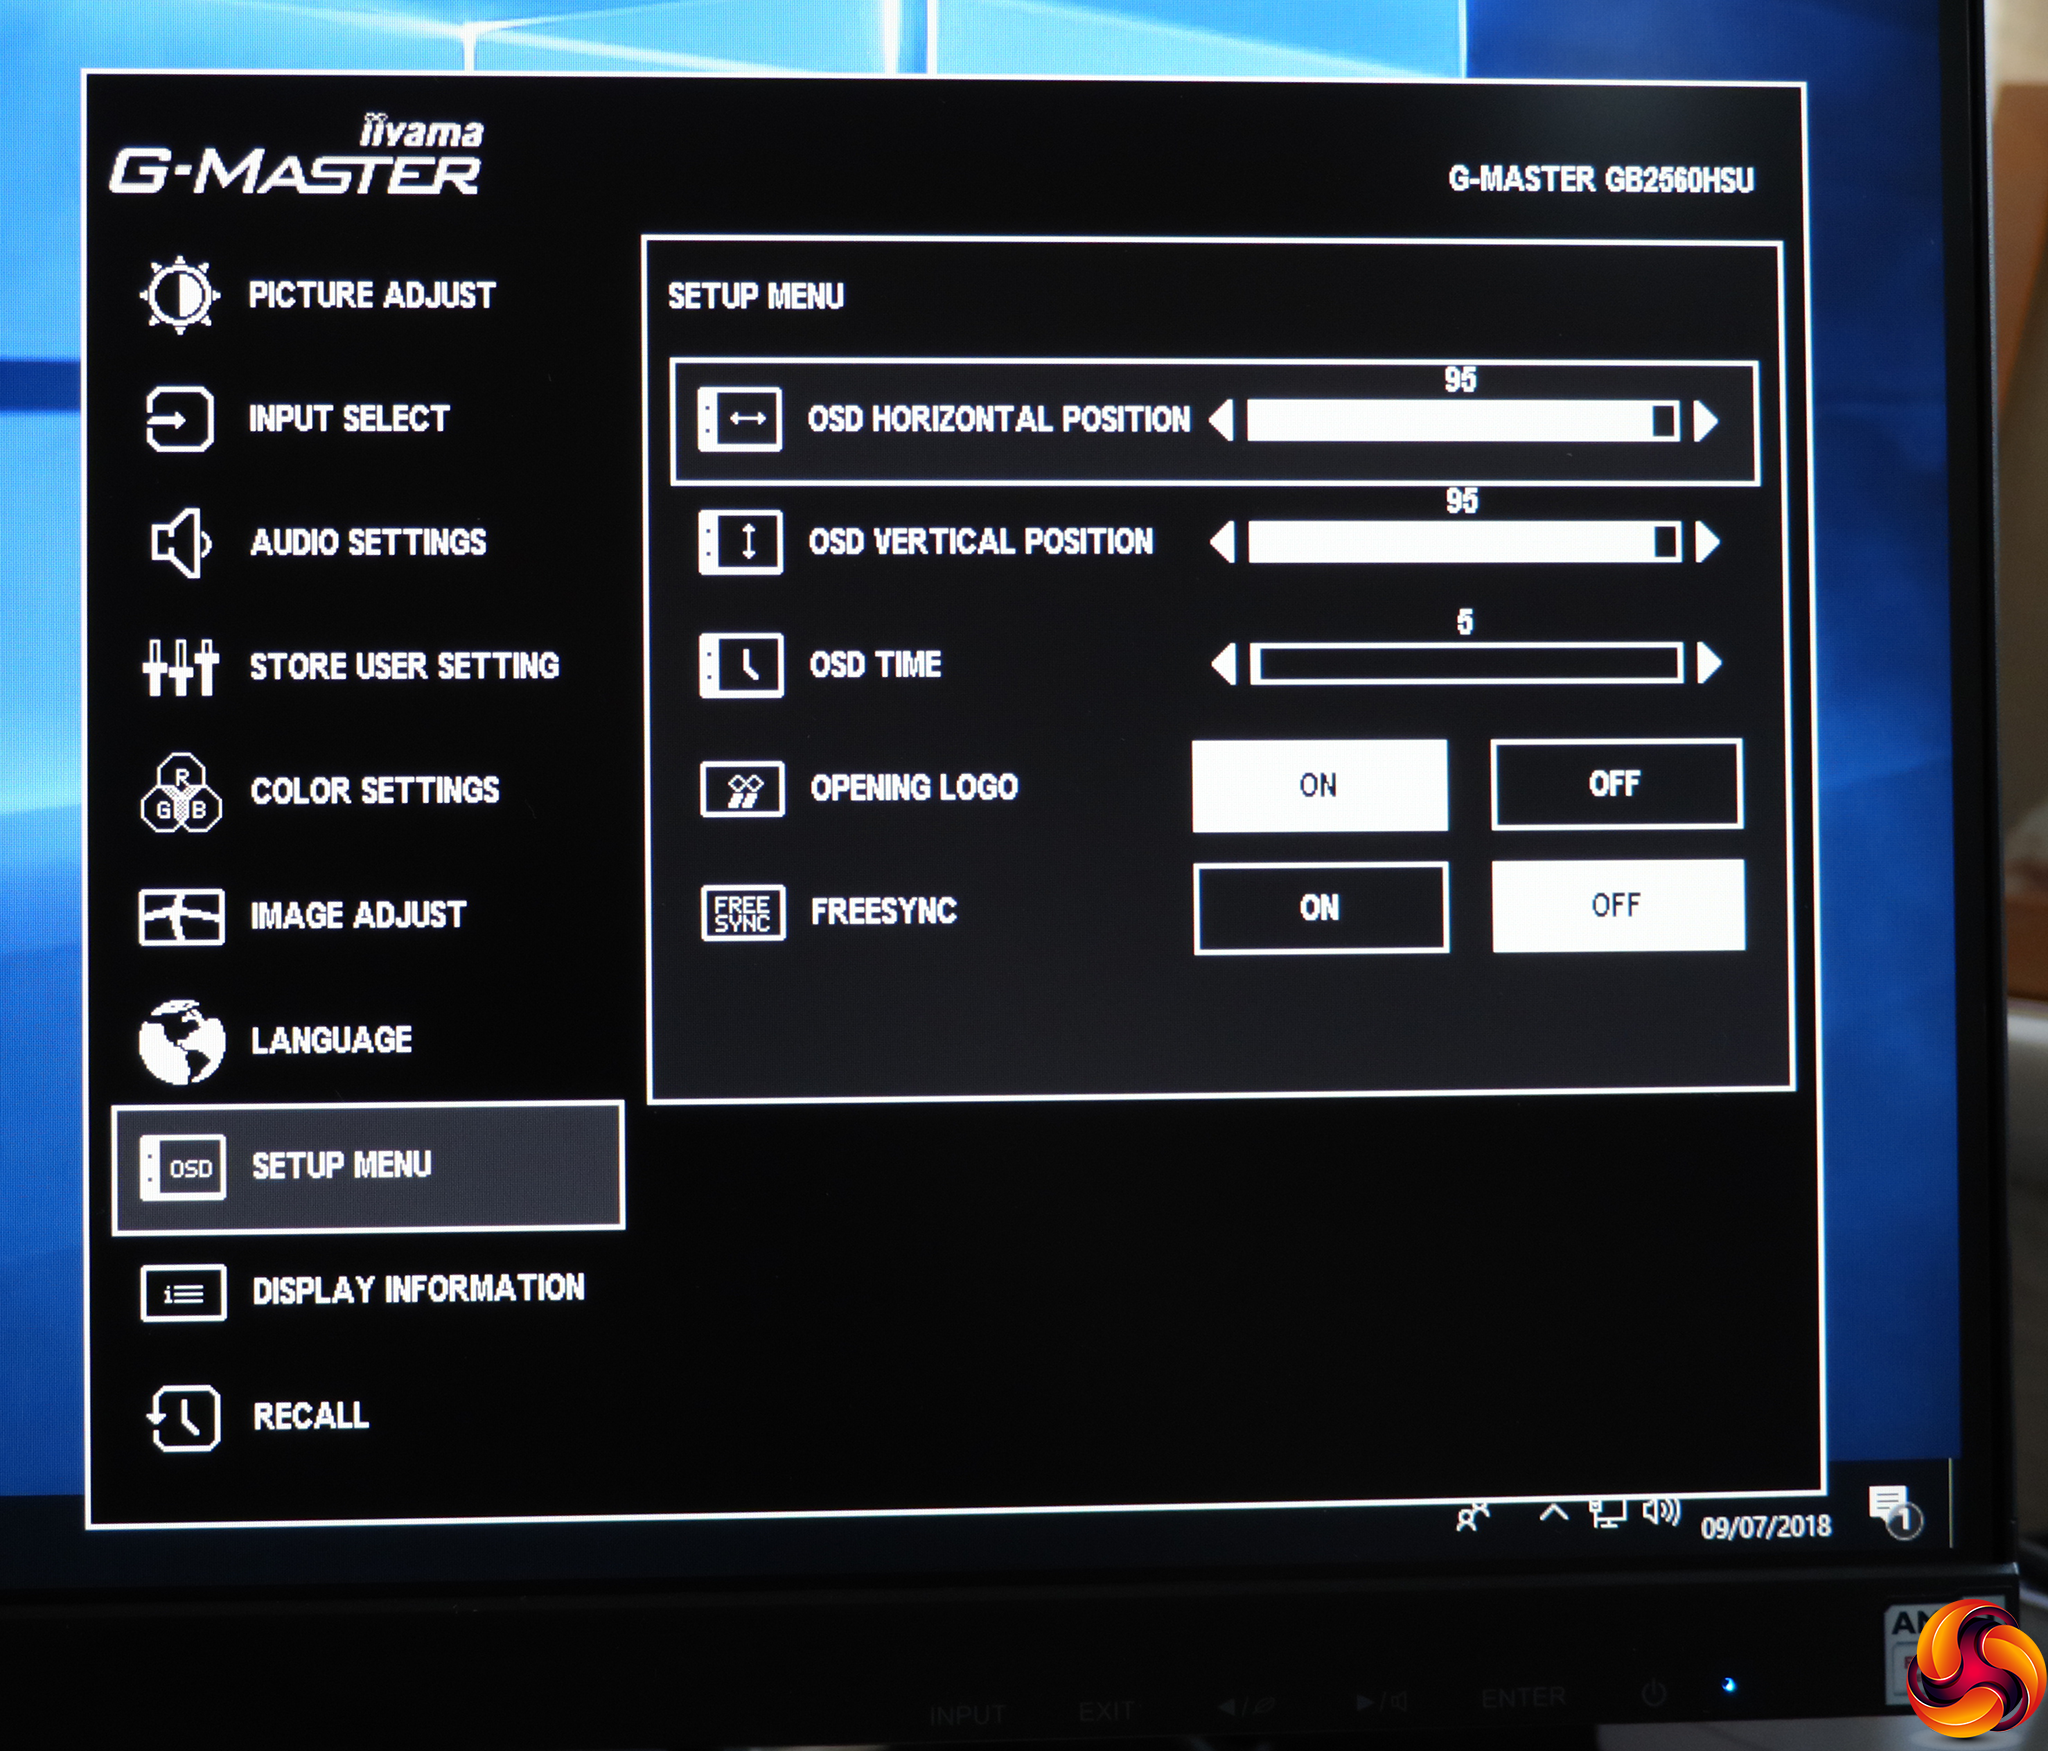Image resolution: width=2048 pixels, height=1751 pixels.
Task: Open Color Settings RGB icon
Action: (x=181, y=792)
